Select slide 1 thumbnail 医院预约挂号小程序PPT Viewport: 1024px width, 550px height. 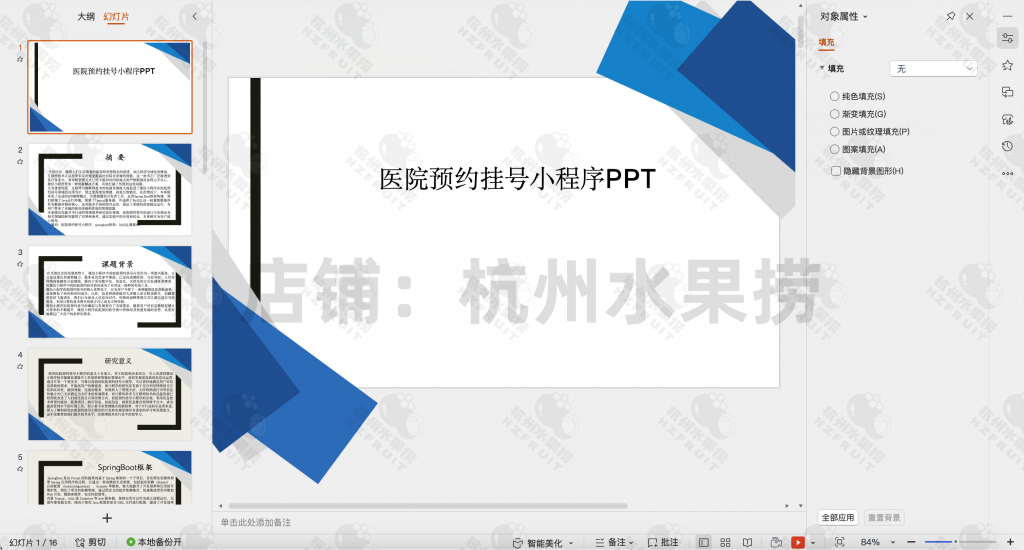110,87
